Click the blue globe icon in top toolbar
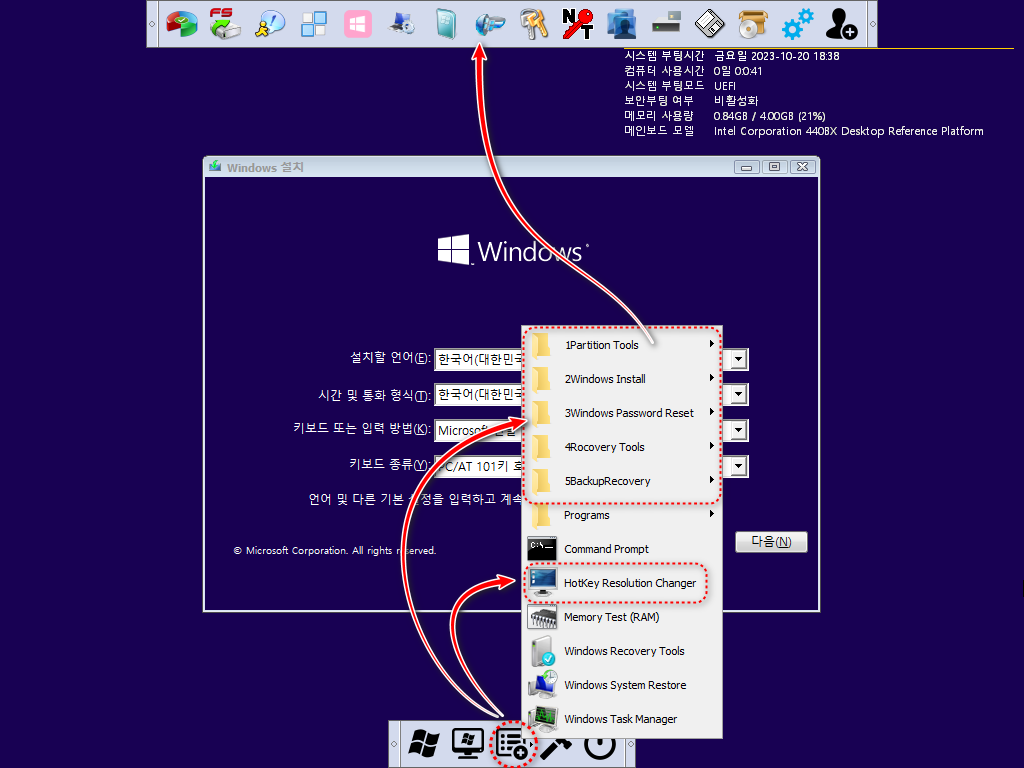The image size is (1024, 768). [x=490, y=24]
